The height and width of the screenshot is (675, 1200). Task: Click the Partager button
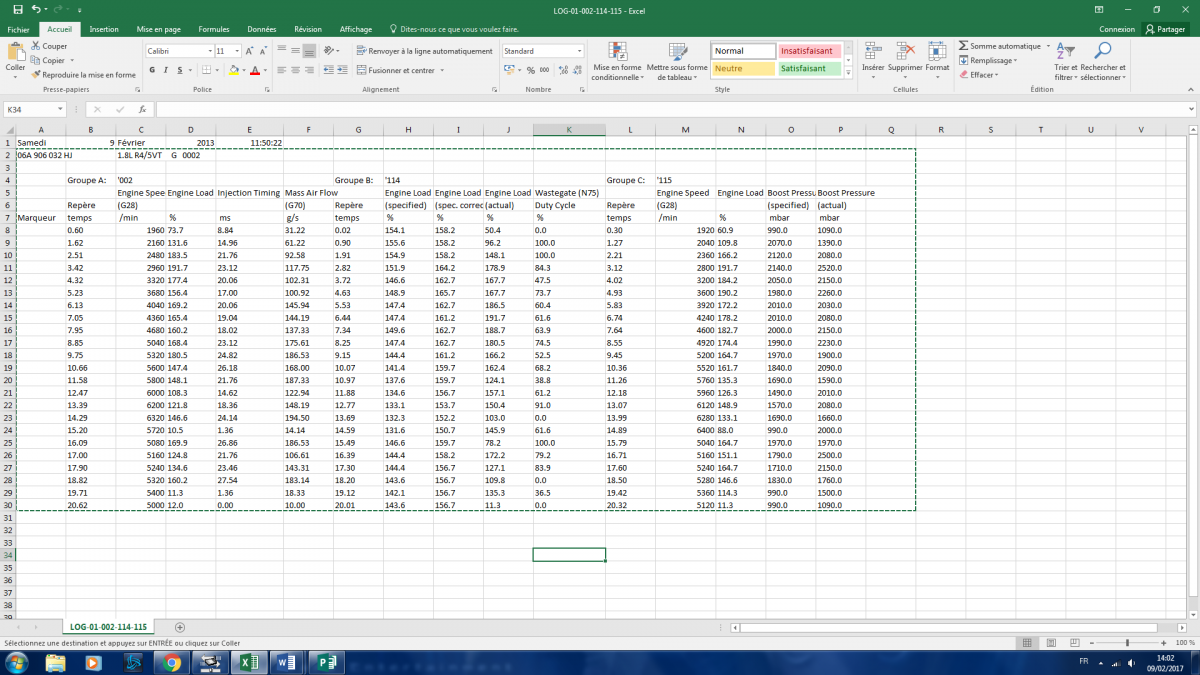point(1164,30)
